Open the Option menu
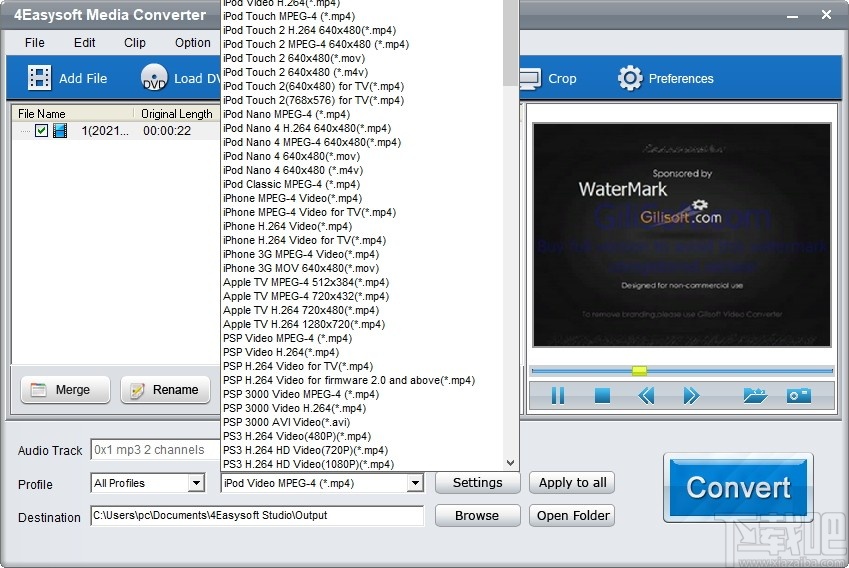Image resolution: width=849 pixels, height=568 pixels. (193, 43)
